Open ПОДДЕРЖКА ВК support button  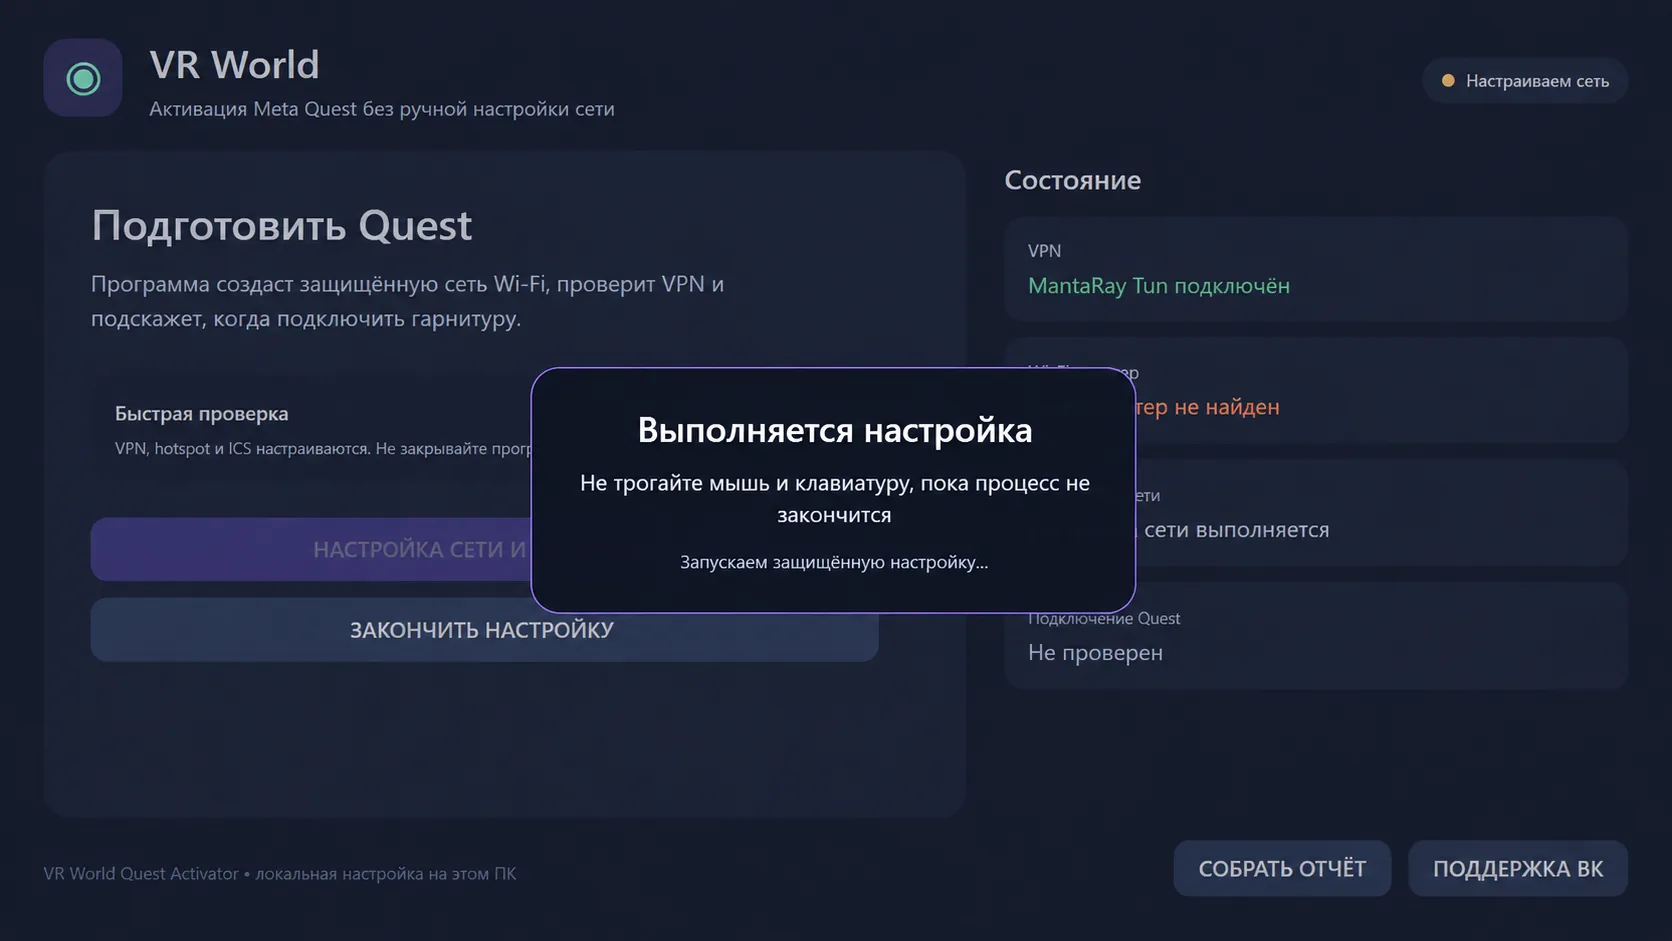(1518, 869)
